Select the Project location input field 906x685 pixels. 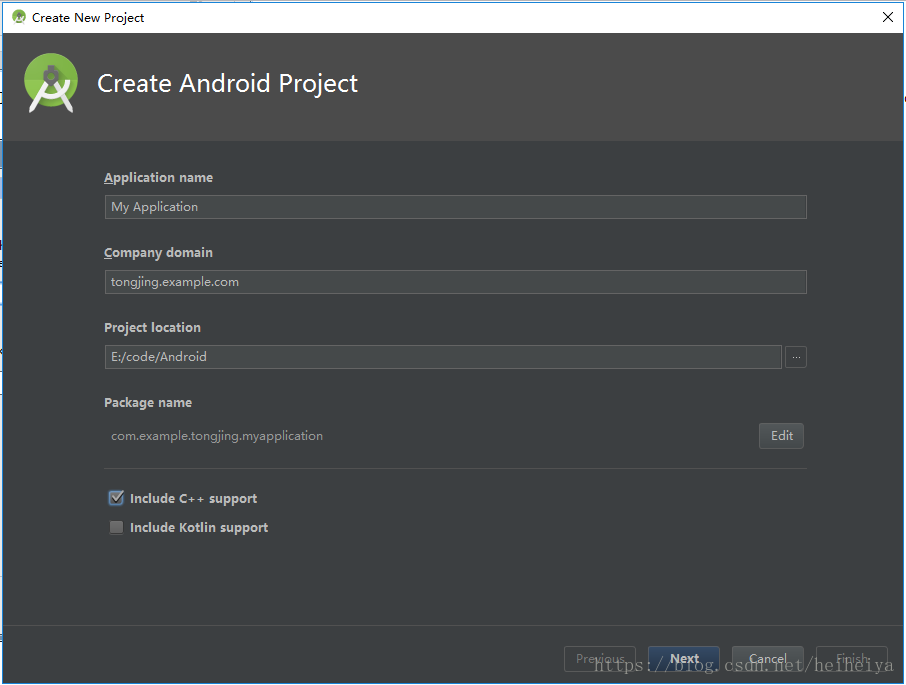(442, 357)
